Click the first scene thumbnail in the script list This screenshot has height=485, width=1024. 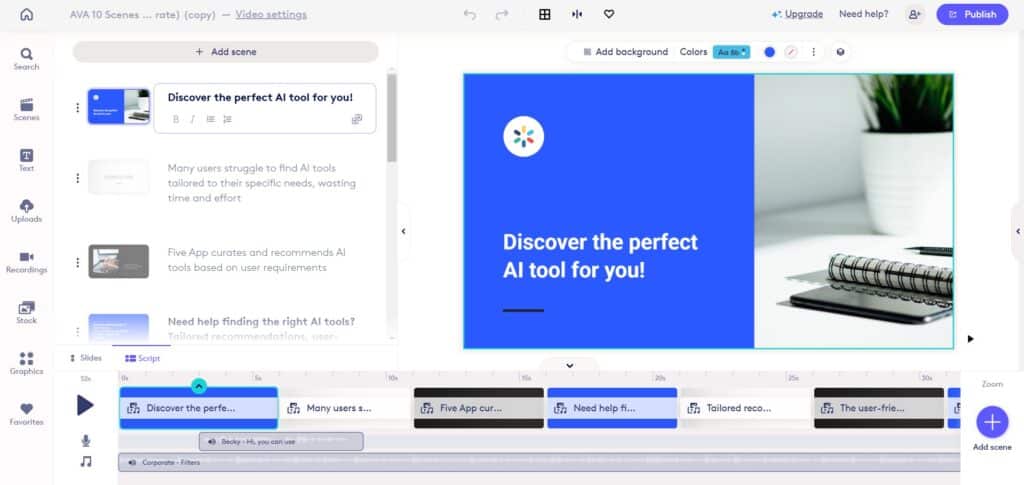click(119, 106)
